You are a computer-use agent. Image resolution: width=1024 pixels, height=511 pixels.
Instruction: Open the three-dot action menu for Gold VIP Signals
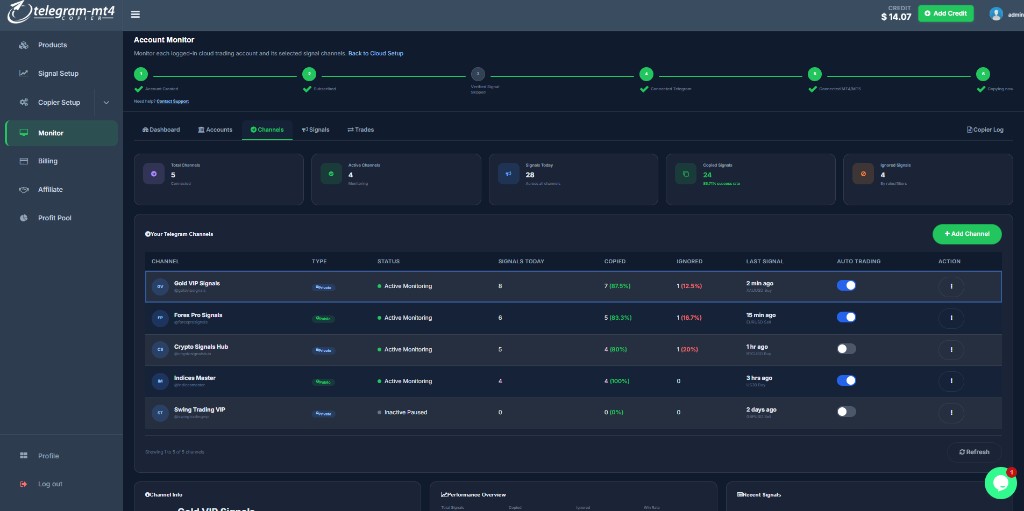click(x=951, y=286)
